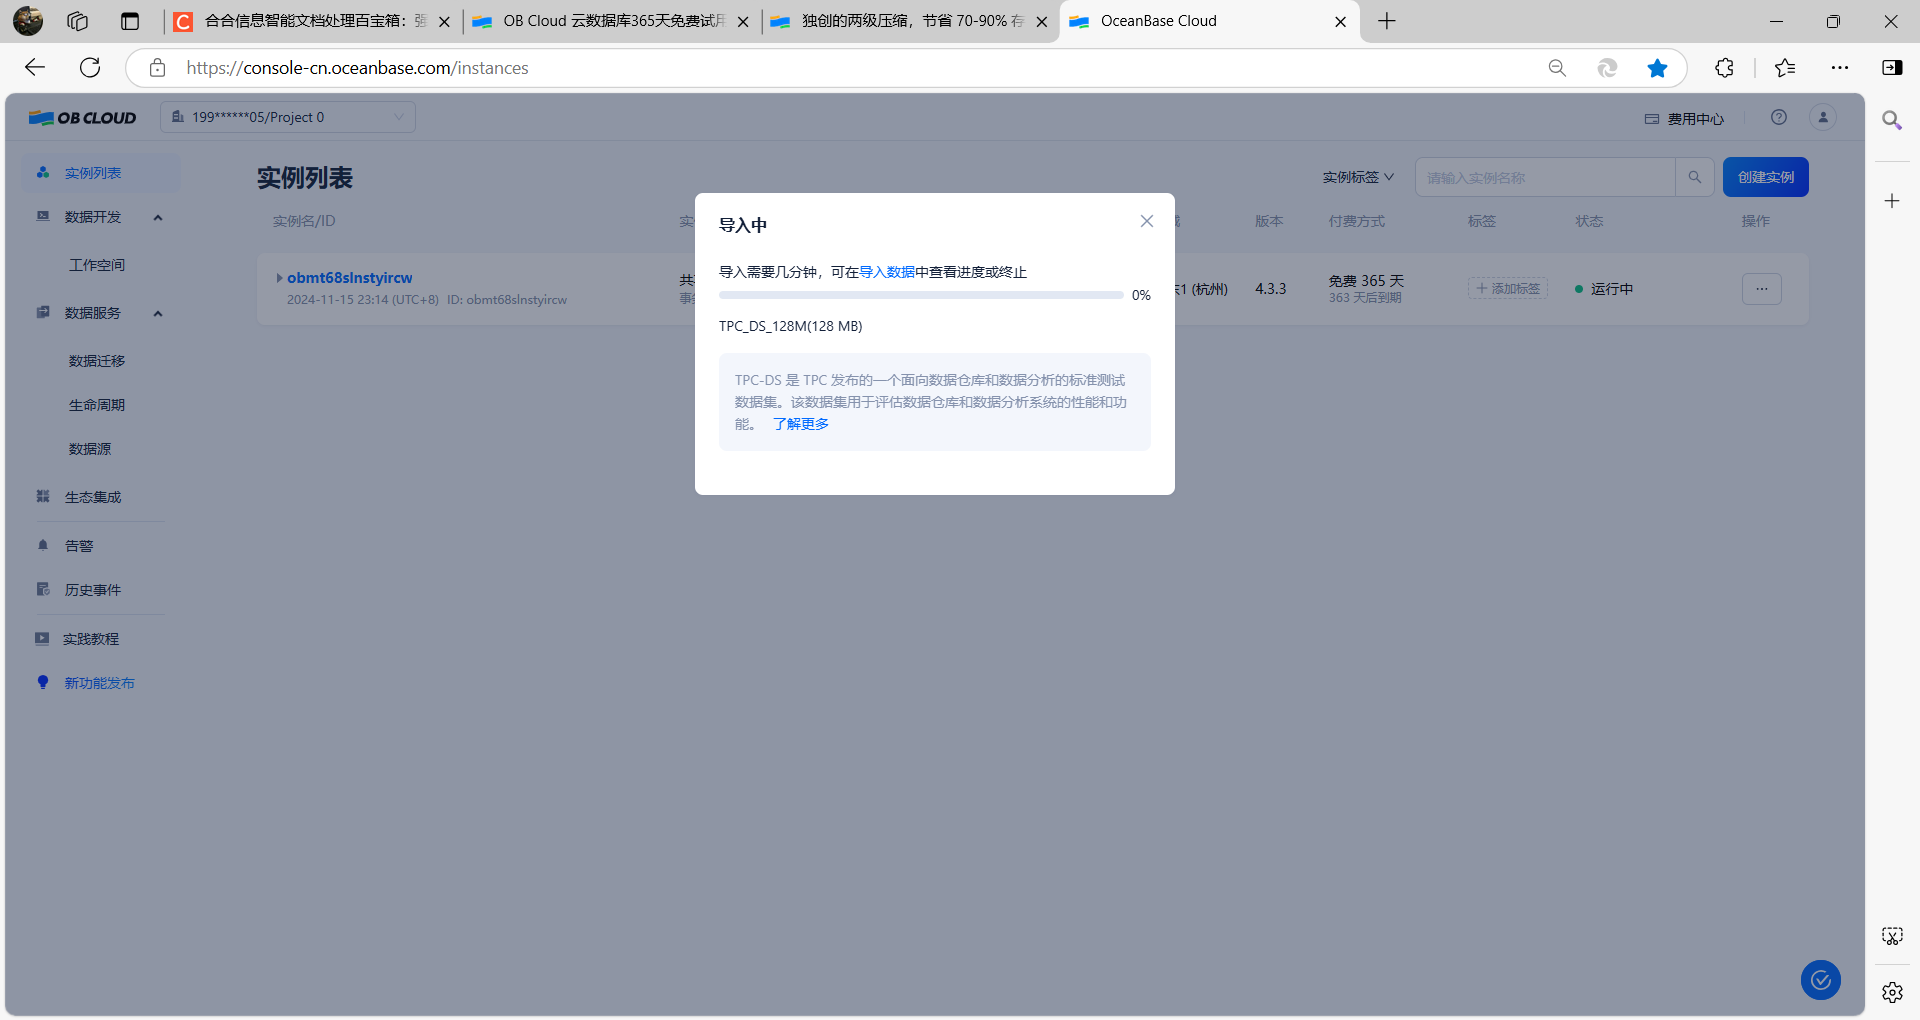Viewport: 1920px width, 1020px height.
Task: Select the 实例列表 sidebar icon
Action: (42, 172)
